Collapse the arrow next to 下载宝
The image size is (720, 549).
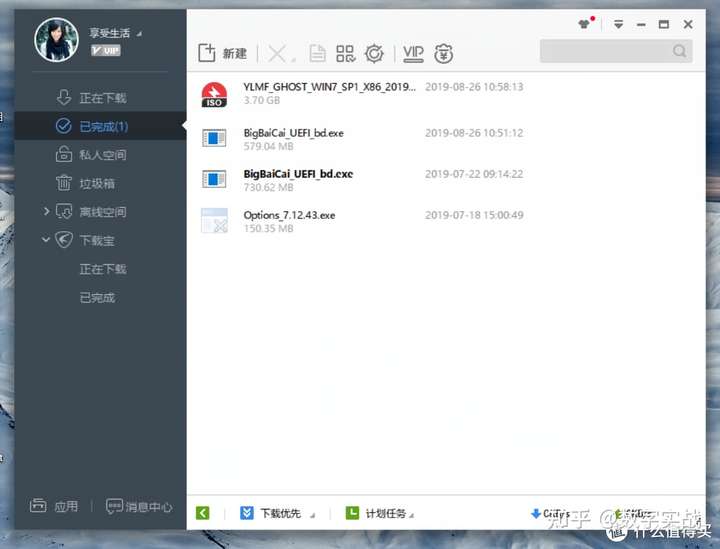(x=45, y=240)
